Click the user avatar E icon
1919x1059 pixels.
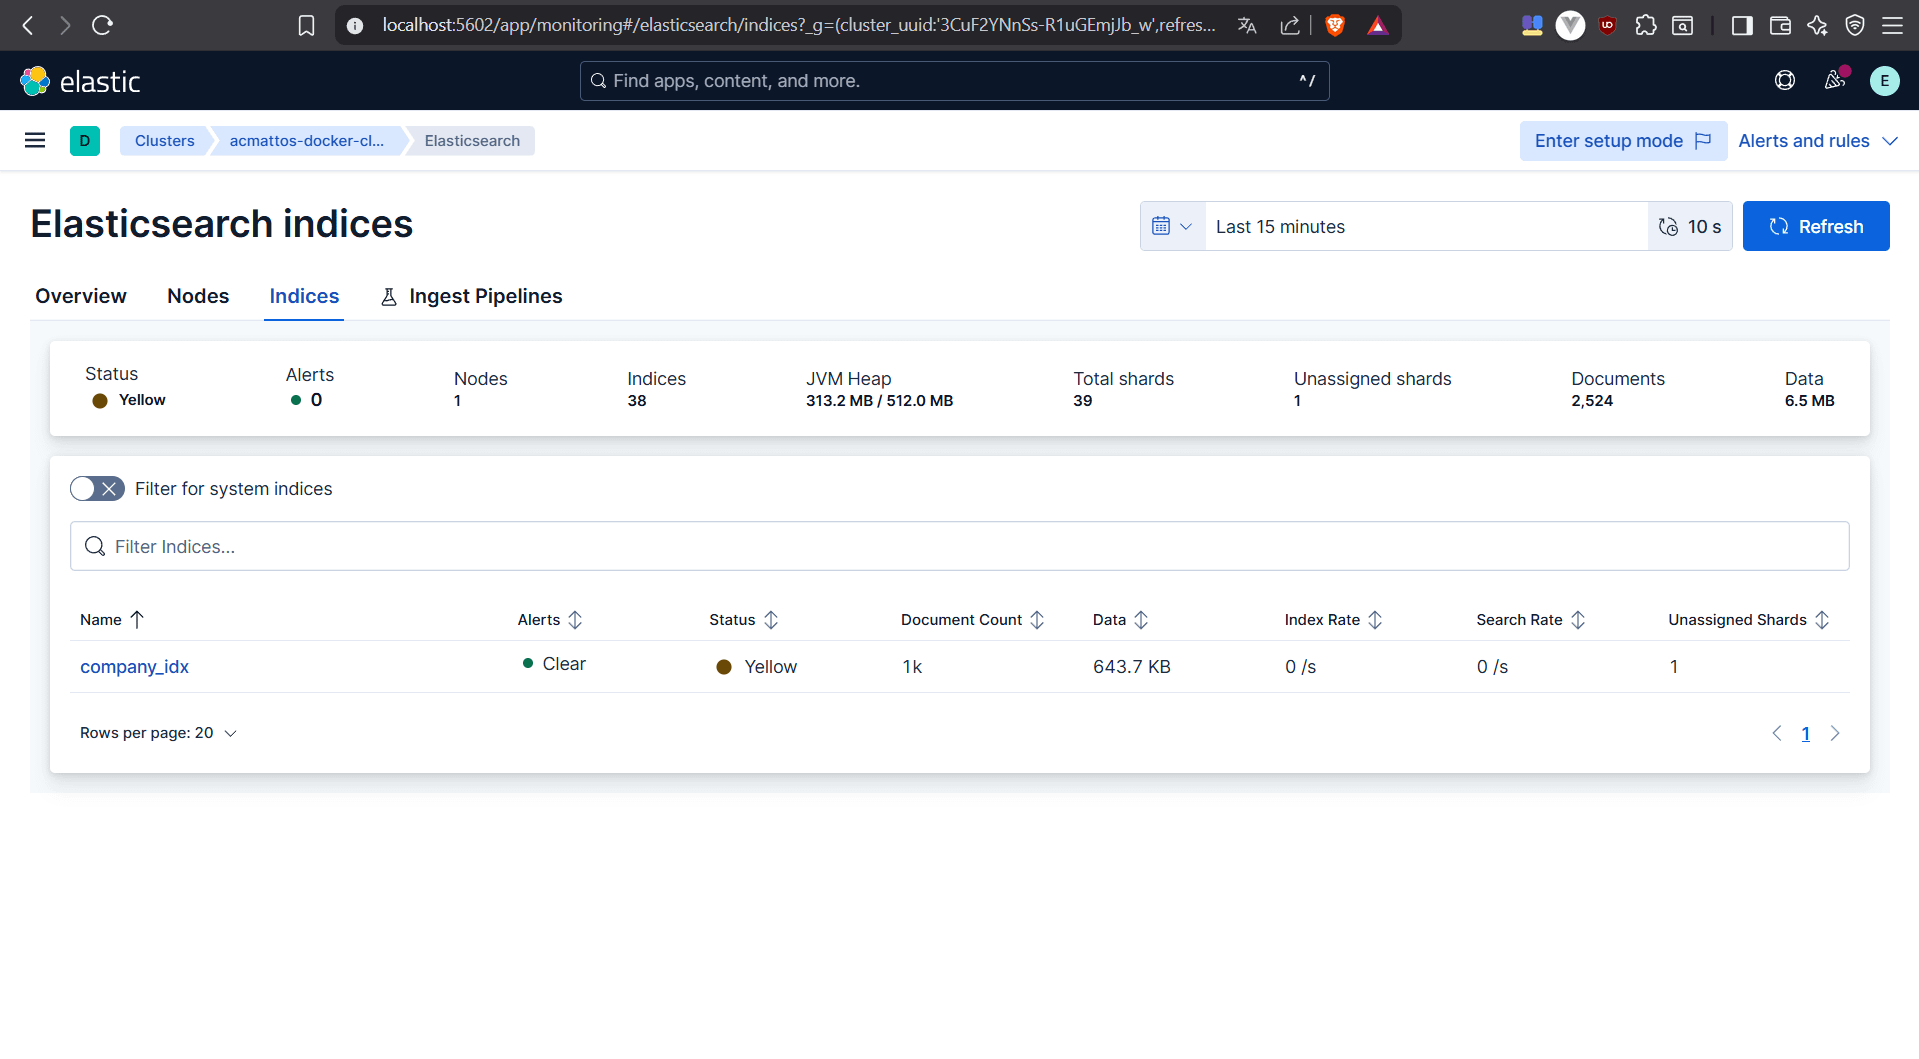click(x=1884, y=81)
